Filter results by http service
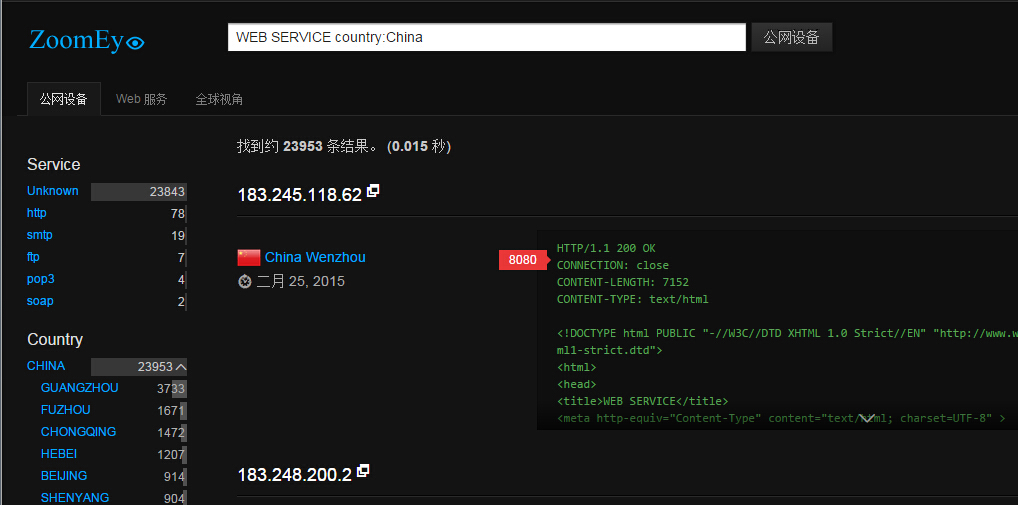Screen dimensions: 1018x505 click(x=36, y=213)
